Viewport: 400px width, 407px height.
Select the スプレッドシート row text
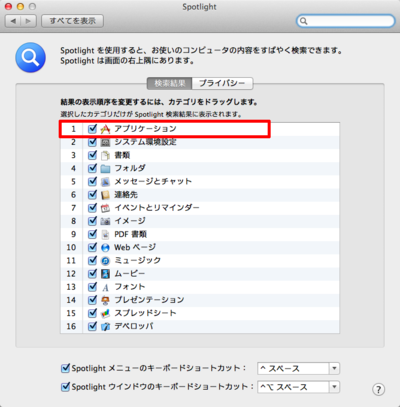tap(145, 313)
